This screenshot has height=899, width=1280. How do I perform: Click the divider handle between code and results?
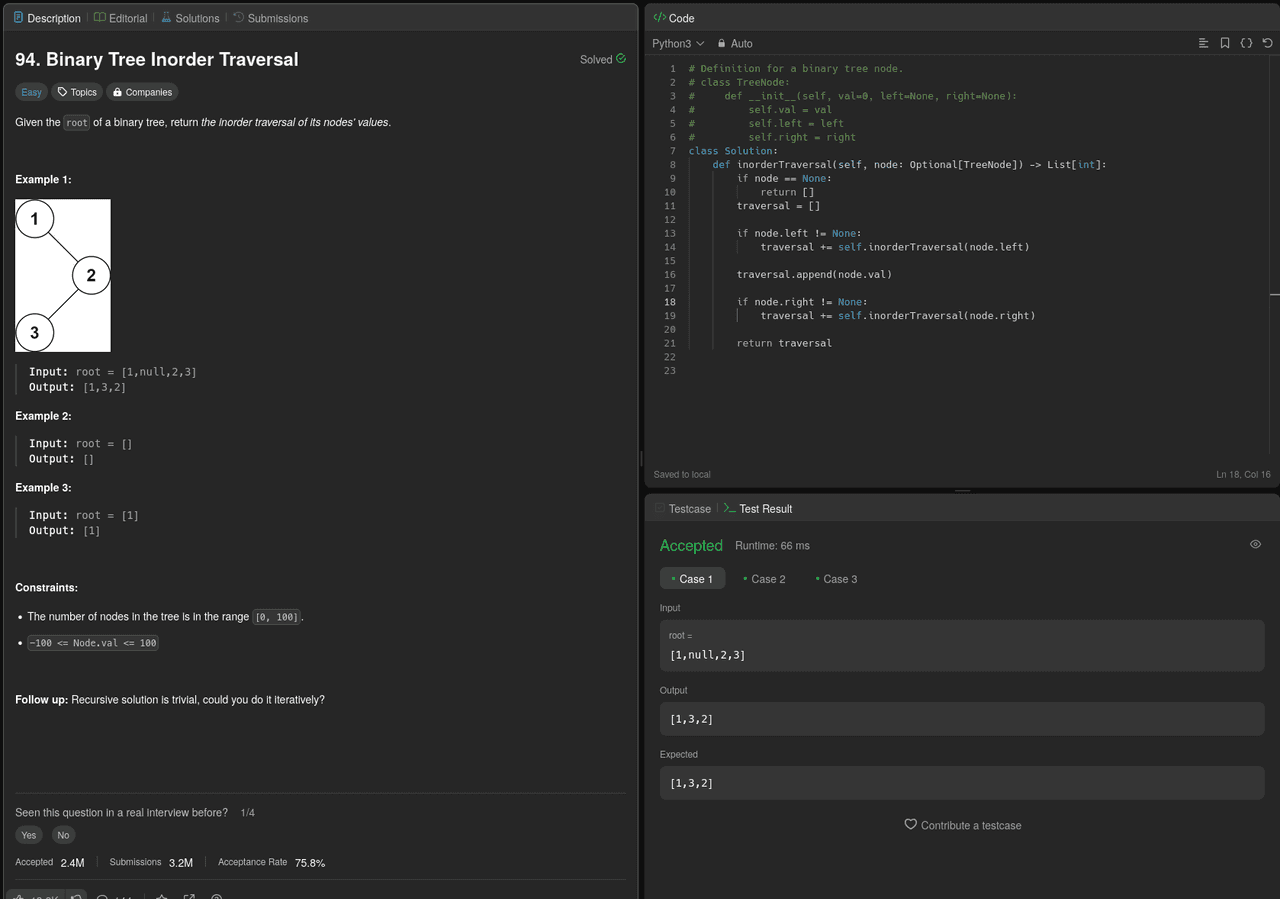[x=962, y=491]
